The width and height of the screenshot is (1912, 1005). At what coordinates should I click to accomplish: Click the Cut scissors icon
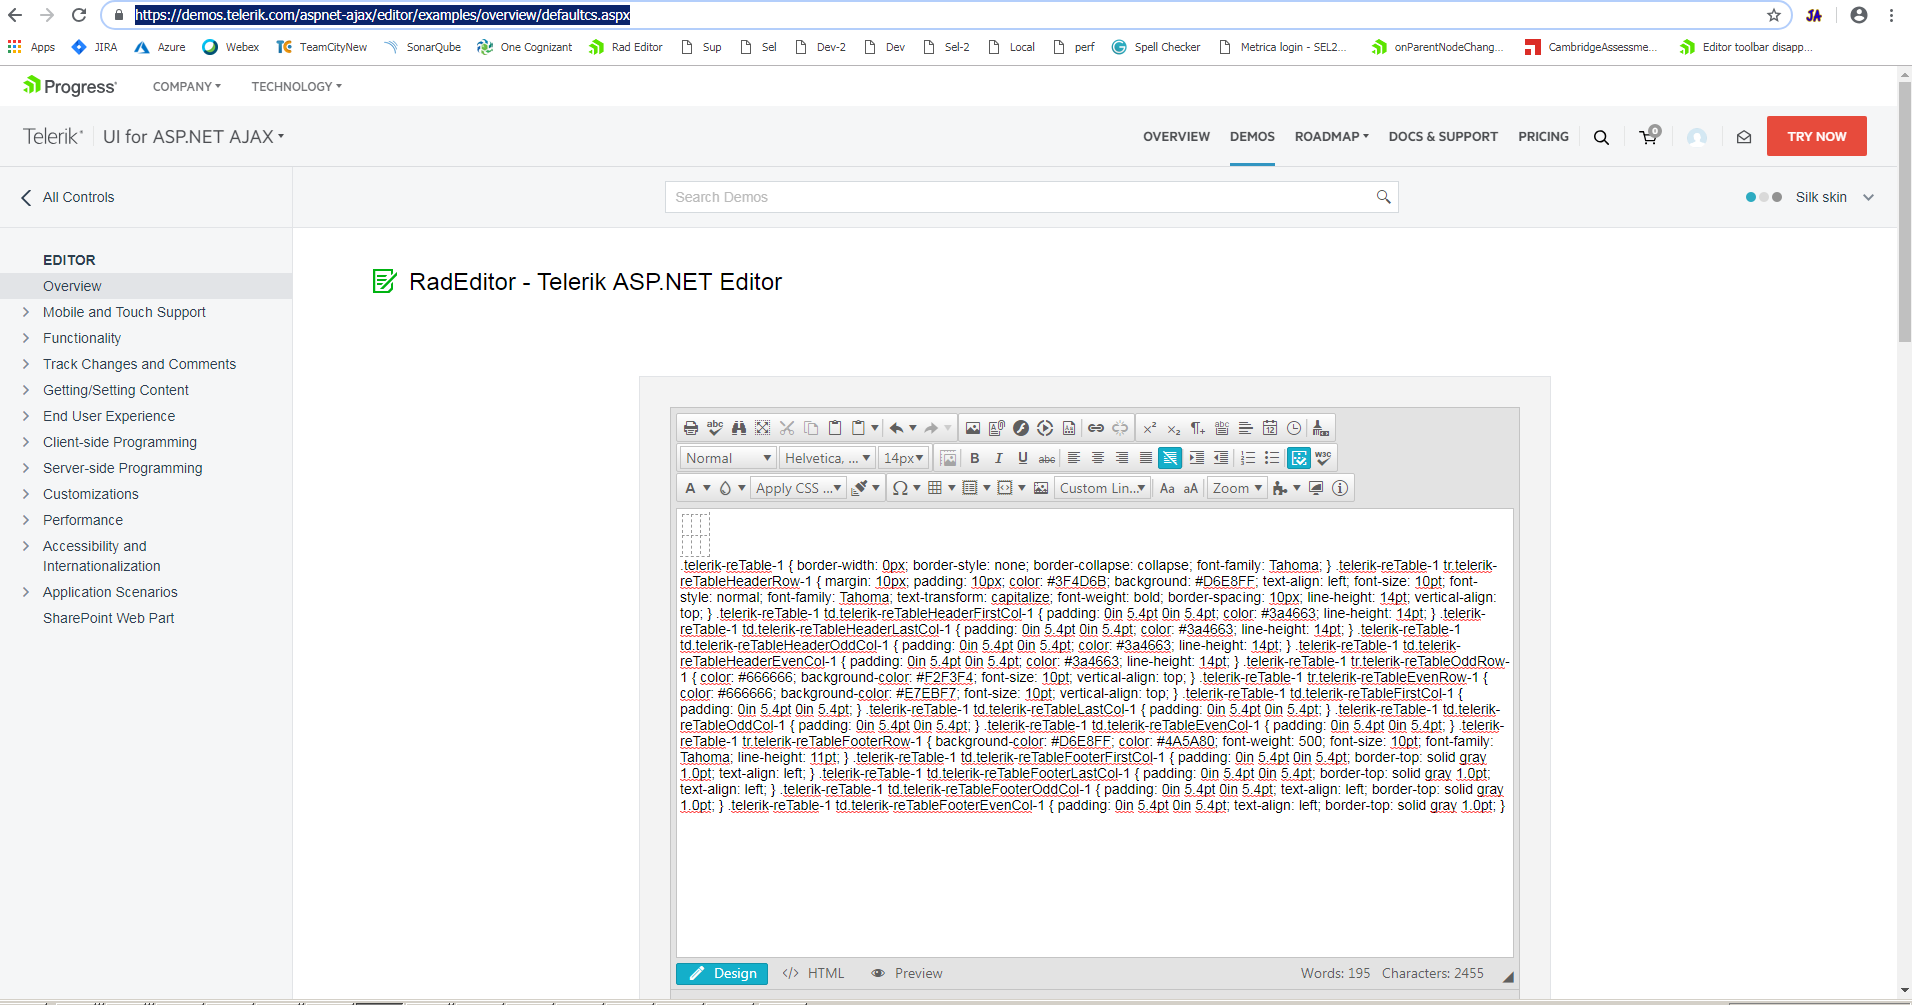click(x=787, y=428)
